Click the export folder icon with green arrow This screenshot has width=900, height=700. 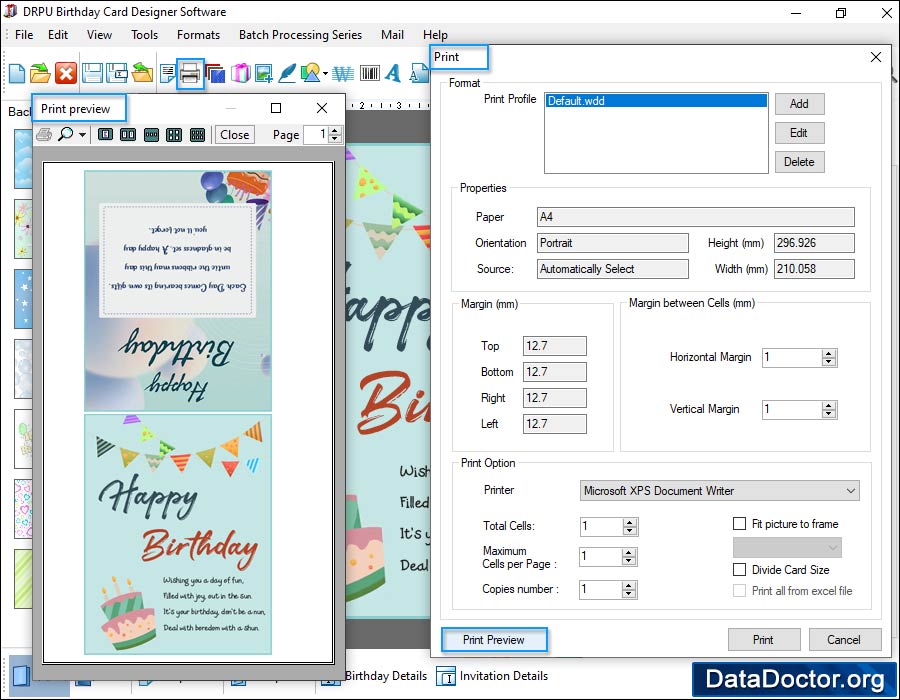tap(142, 73)
